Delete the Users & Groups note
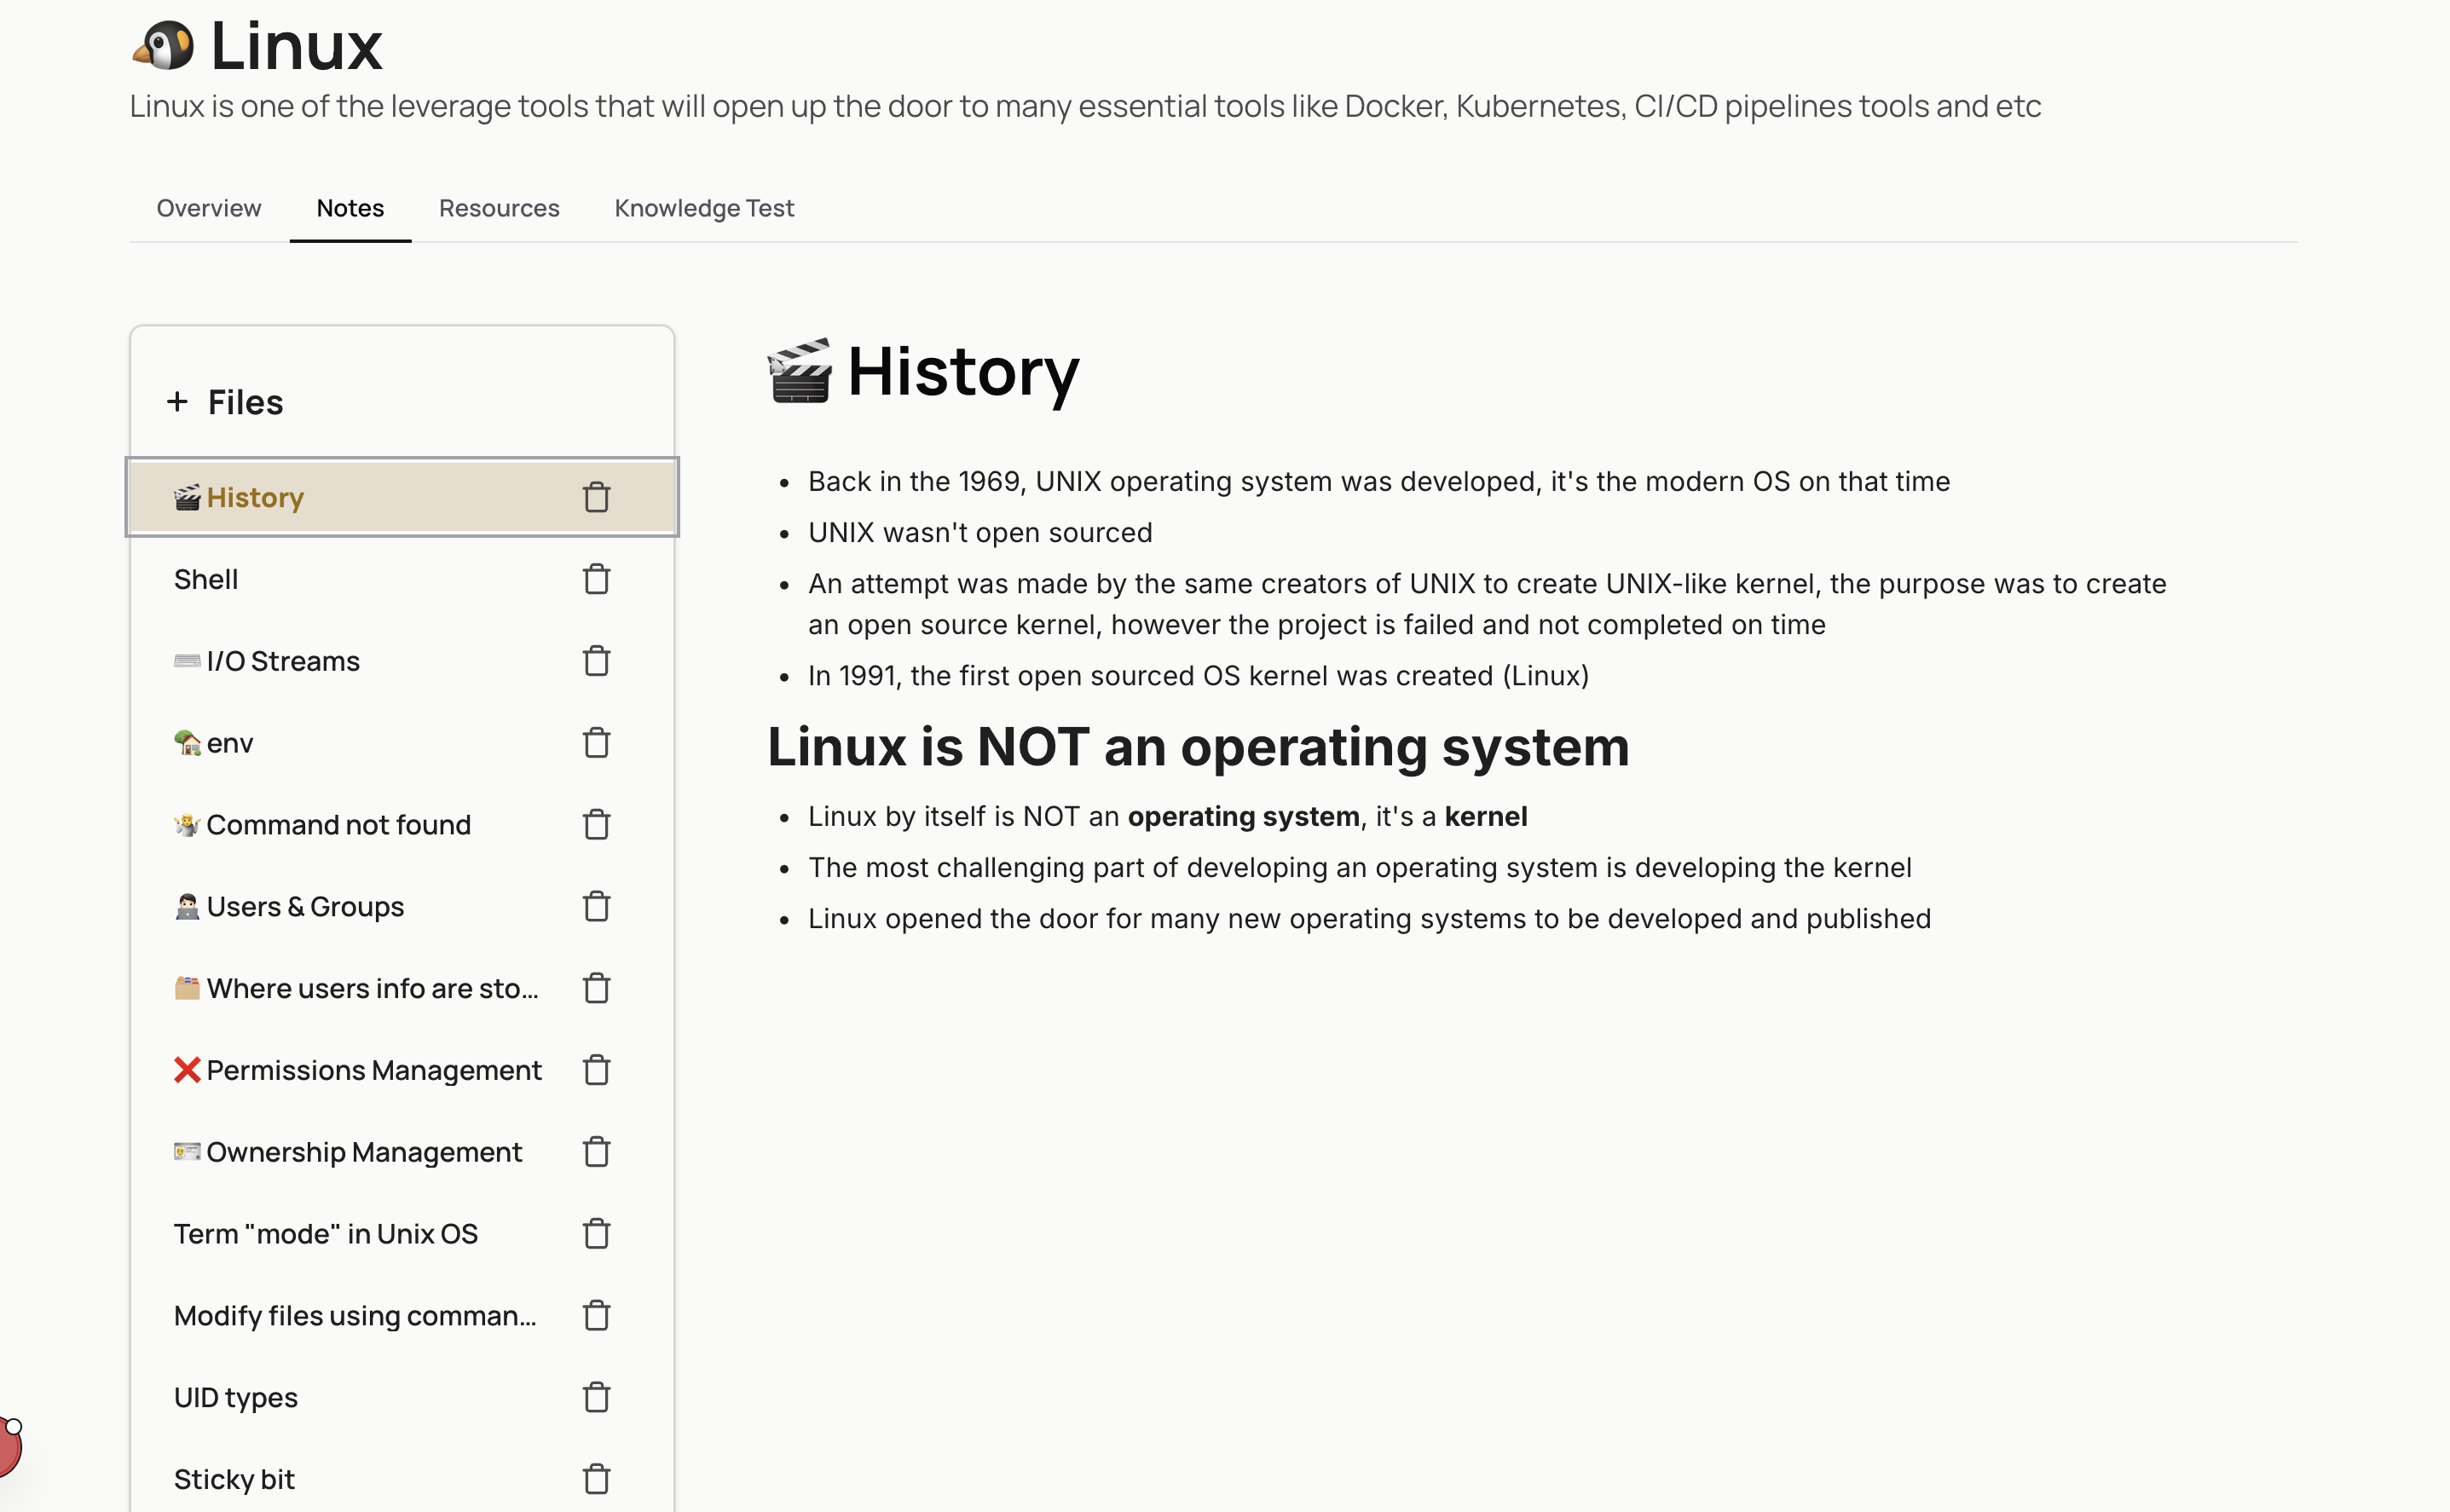 (596, 907)
